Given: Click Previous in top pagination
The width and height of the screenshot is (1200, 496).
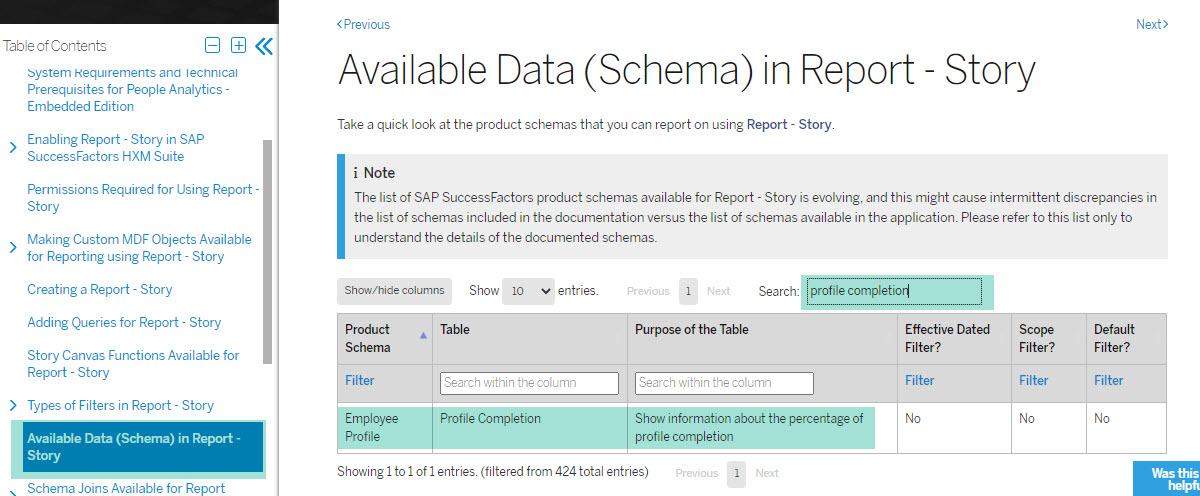Looking at the screenshot, I should [x=648, y=291].
